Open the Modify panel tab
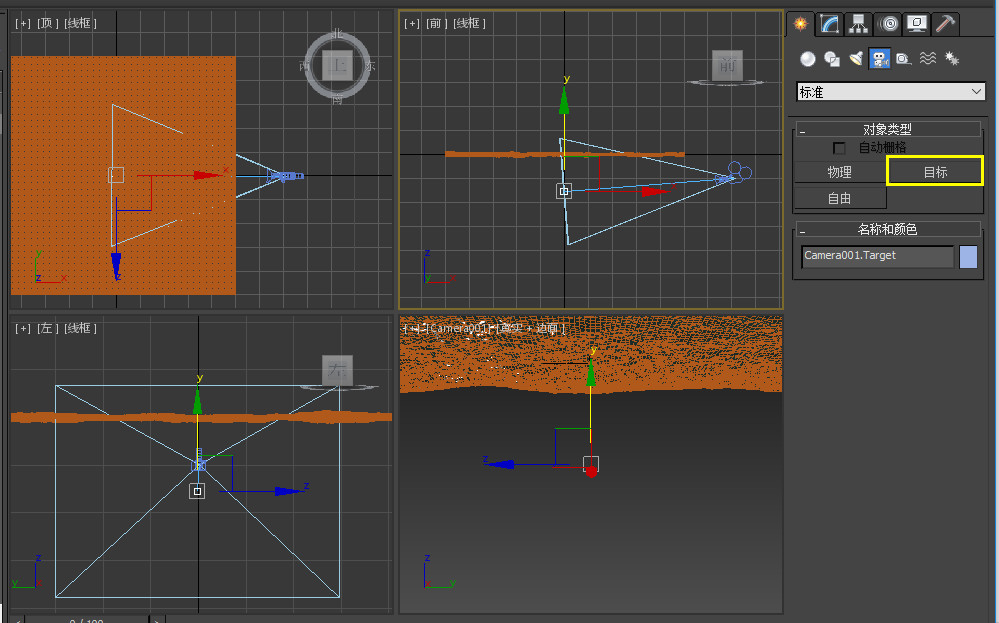This screenshot has width=999, height=623. [x=829, y=24]
